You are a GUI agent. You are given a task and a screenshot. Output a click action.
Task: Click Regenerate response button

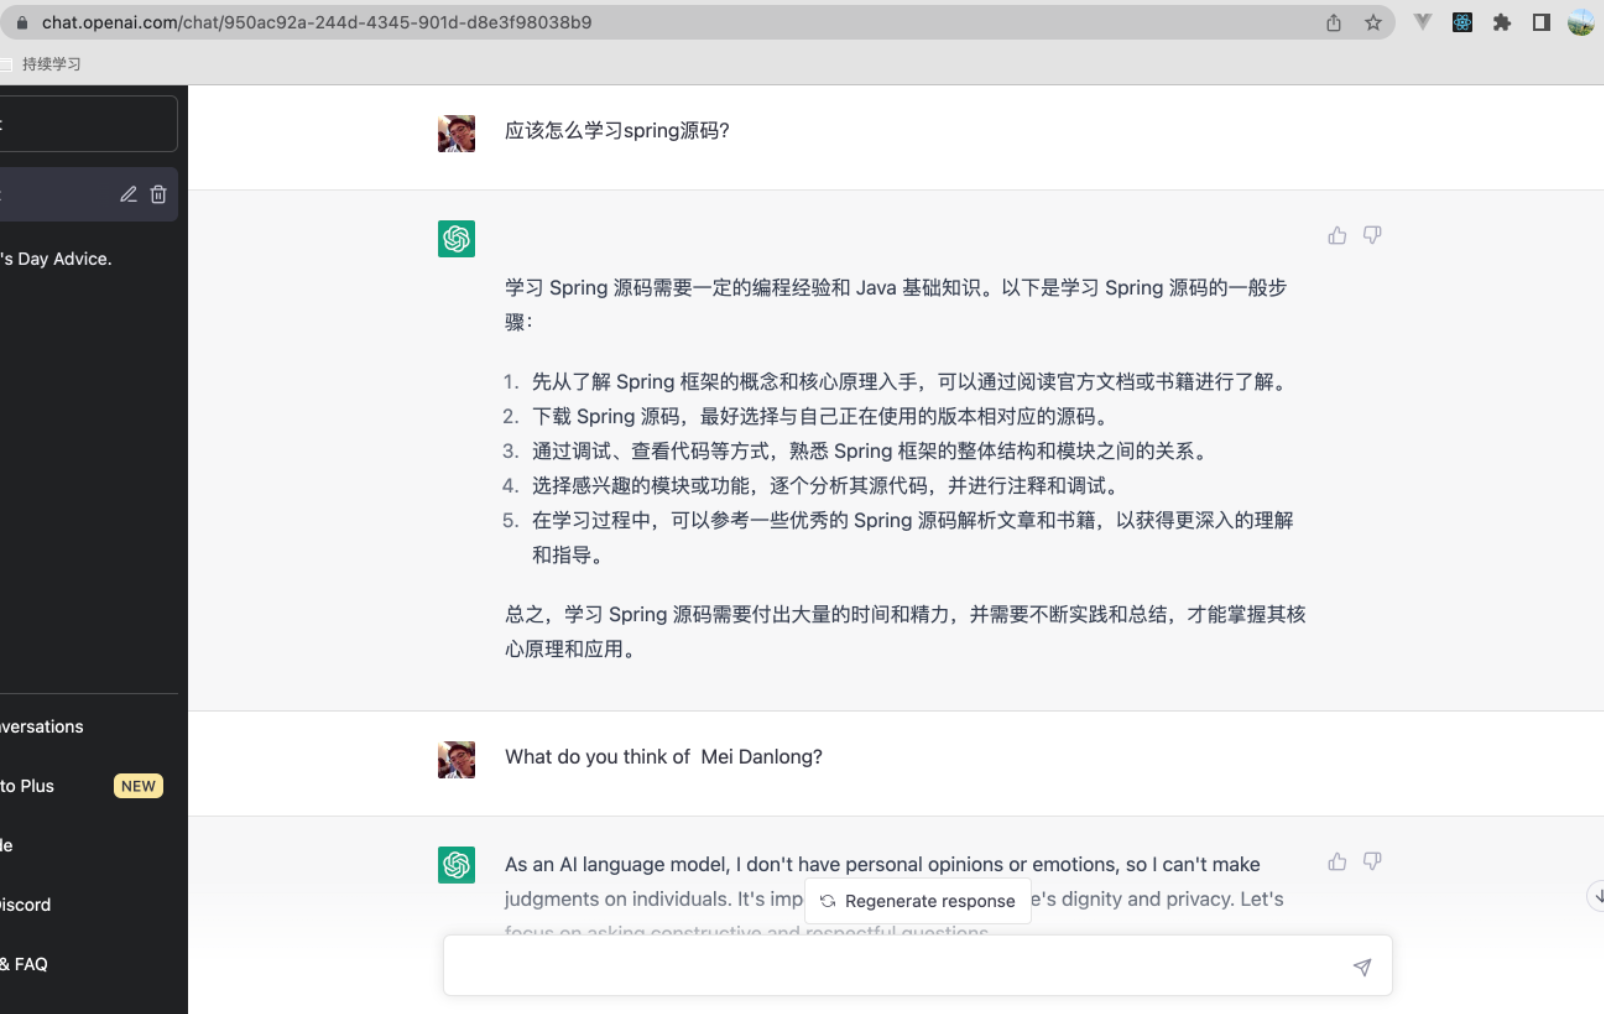918,901
